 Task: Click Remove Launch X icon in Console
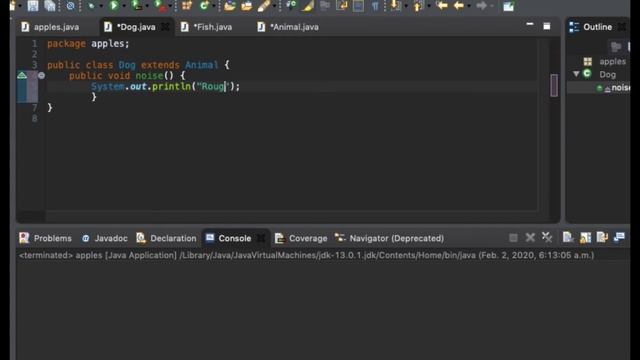click(530, 238)
